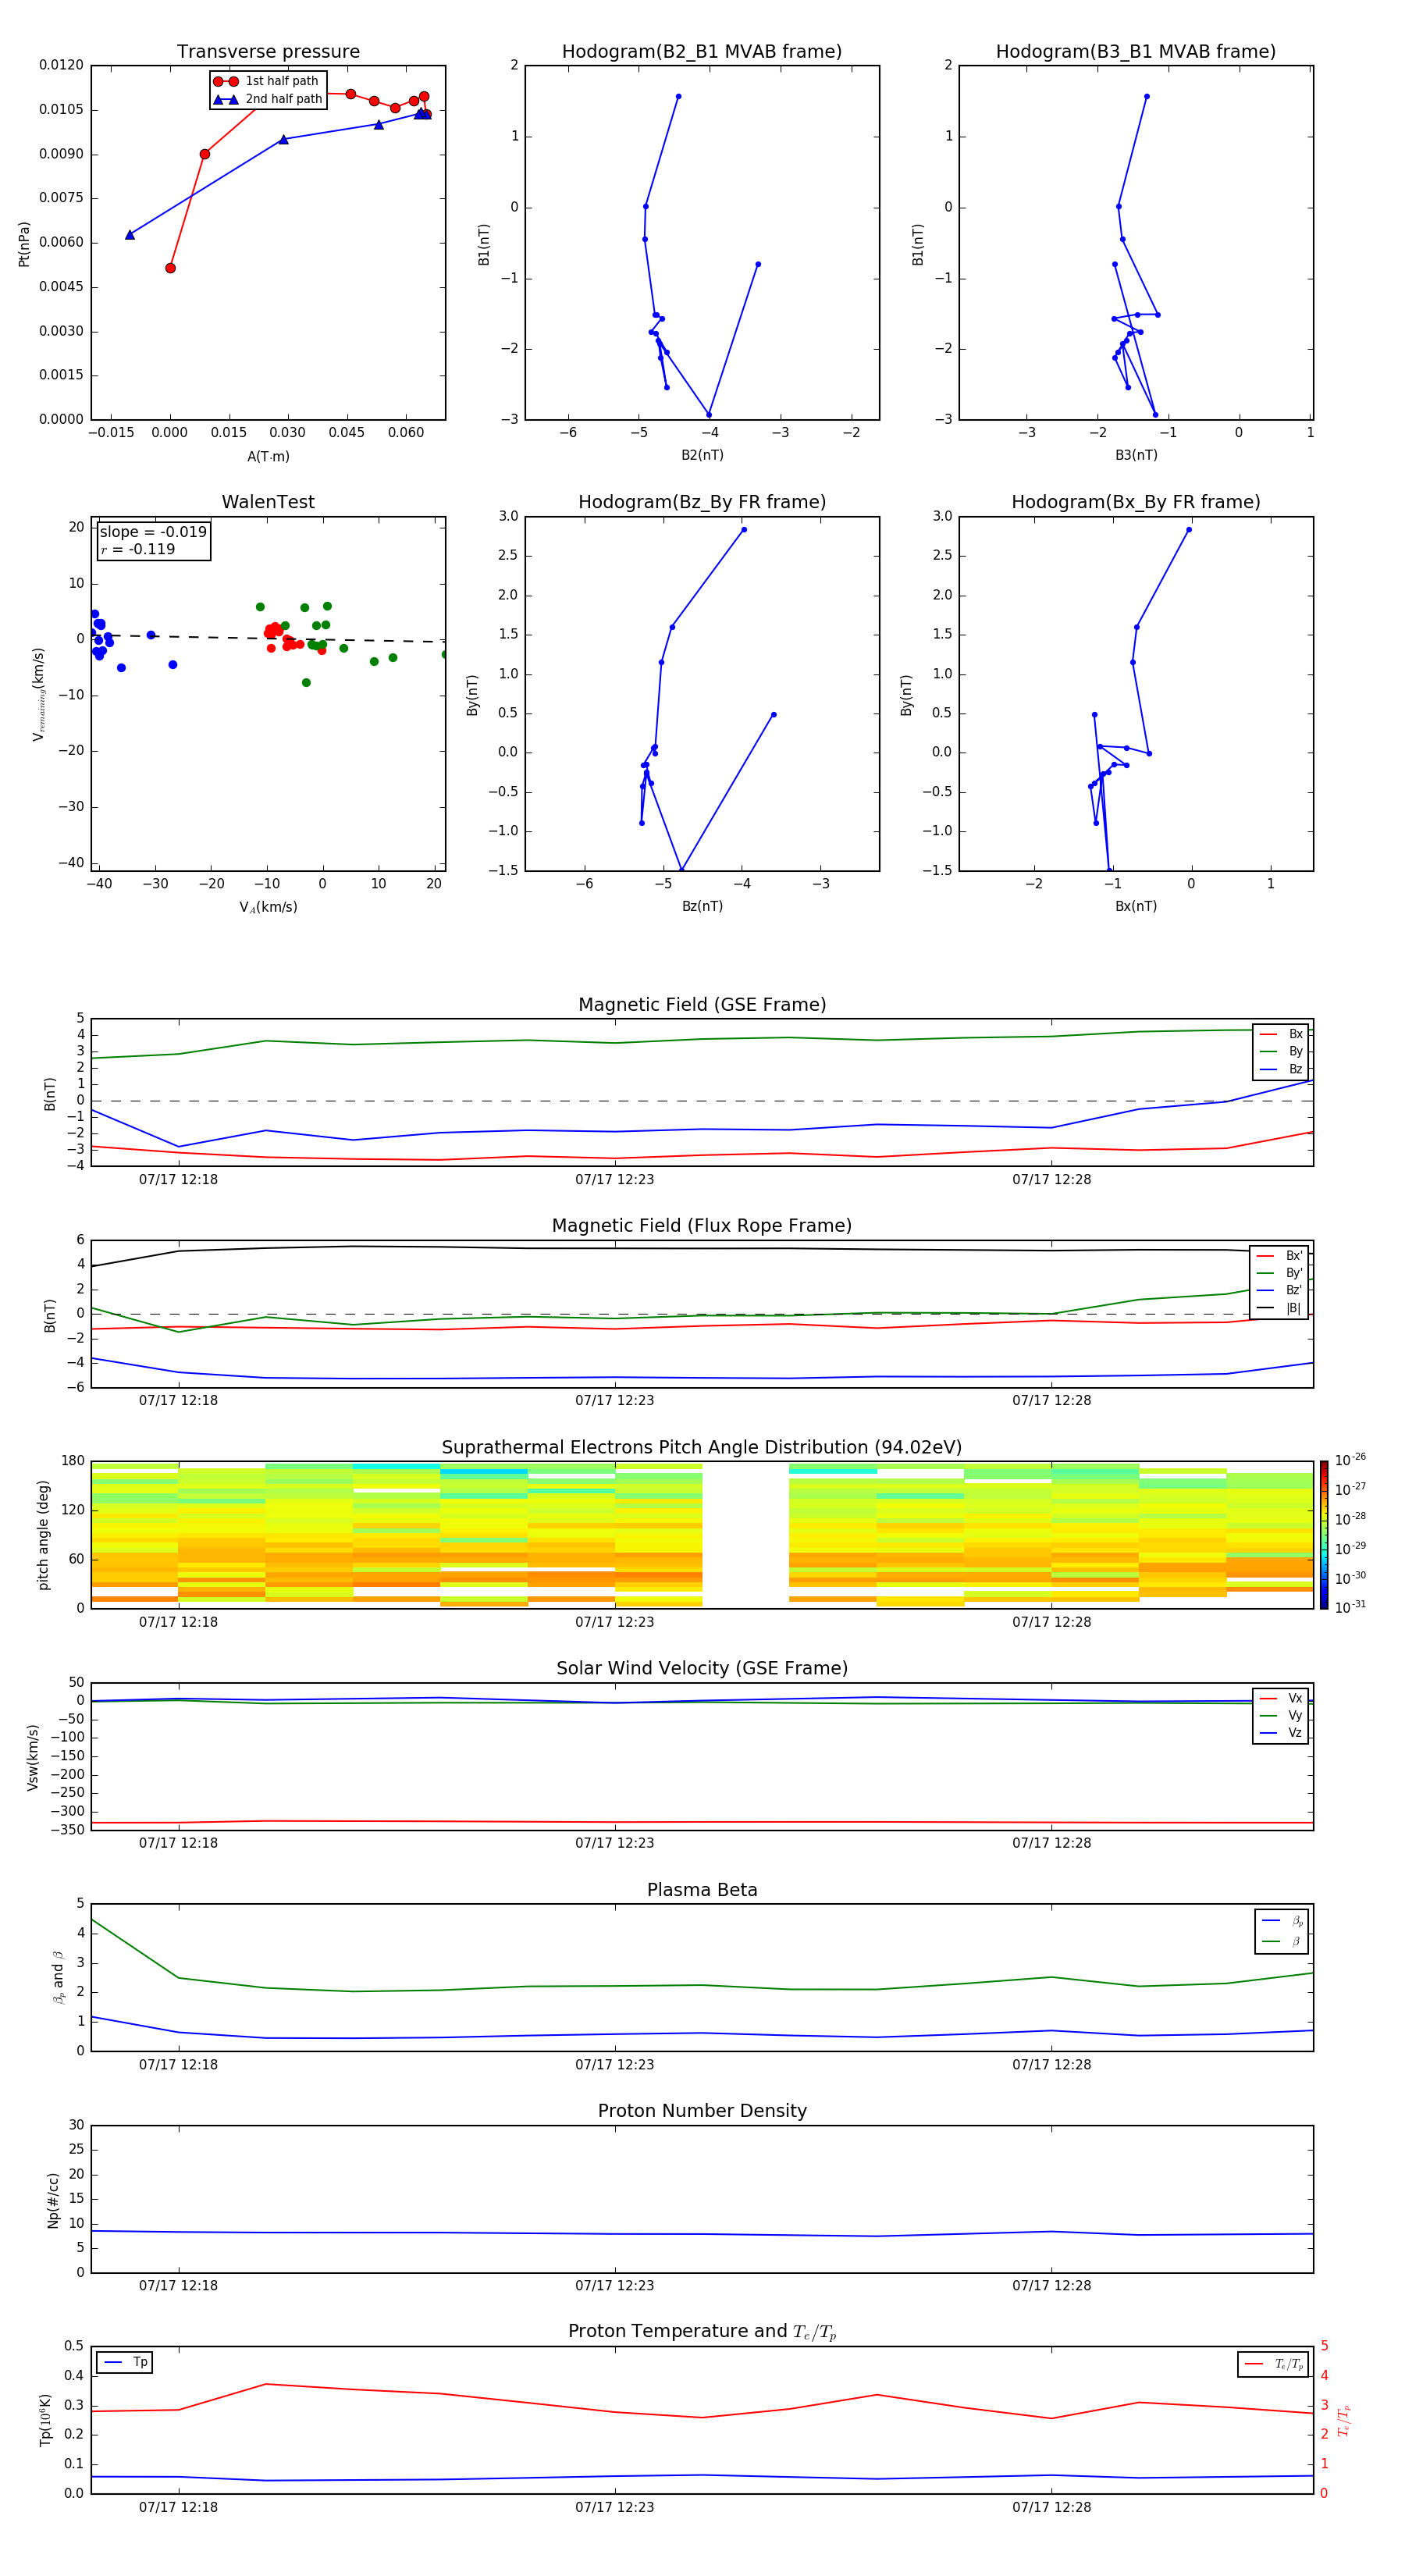Click the '|B|' legend entry in Flux Rope plot

pyautogui.click(x=1280, y=1308)
